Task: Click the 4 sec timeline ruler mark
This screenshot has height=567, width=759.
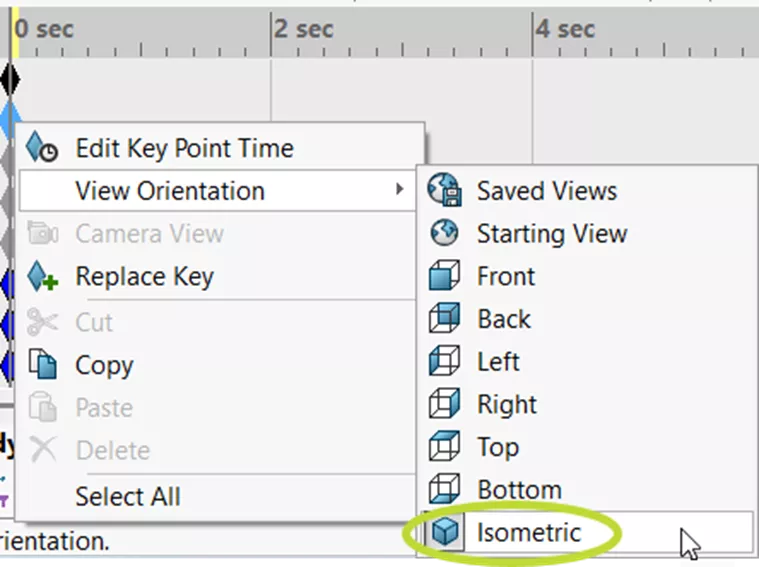Action: [x=533, y=30]
